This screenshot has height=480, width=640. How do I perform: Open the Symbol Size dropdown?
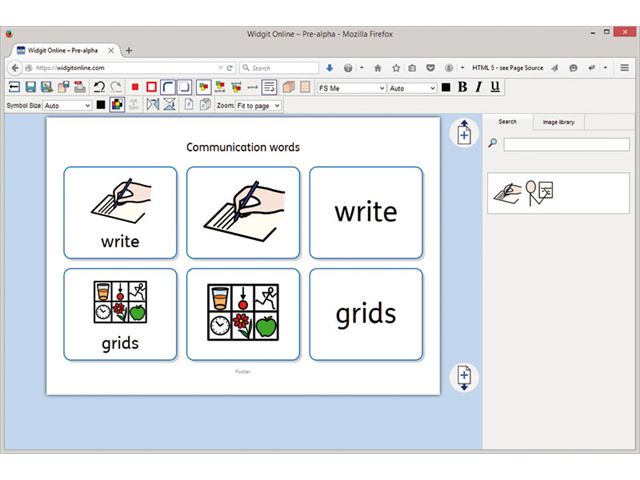tap(67, 106)
